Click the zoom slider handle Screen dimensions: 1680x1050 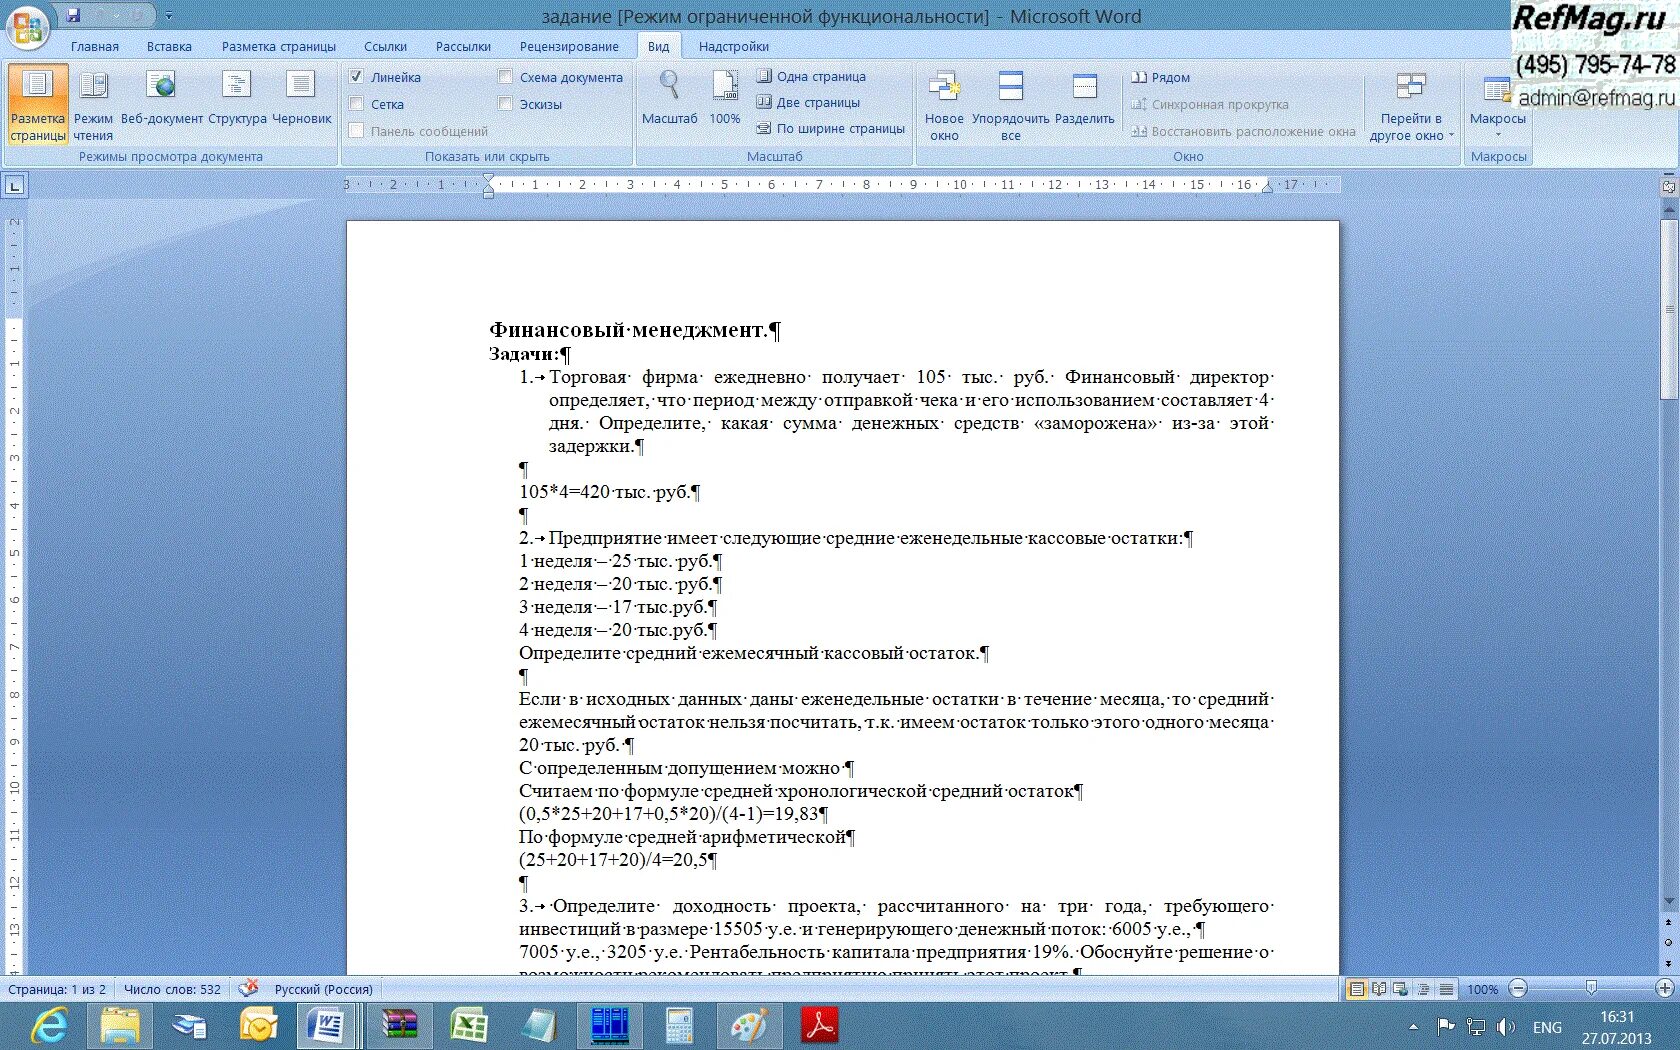tap(1591, 988)
